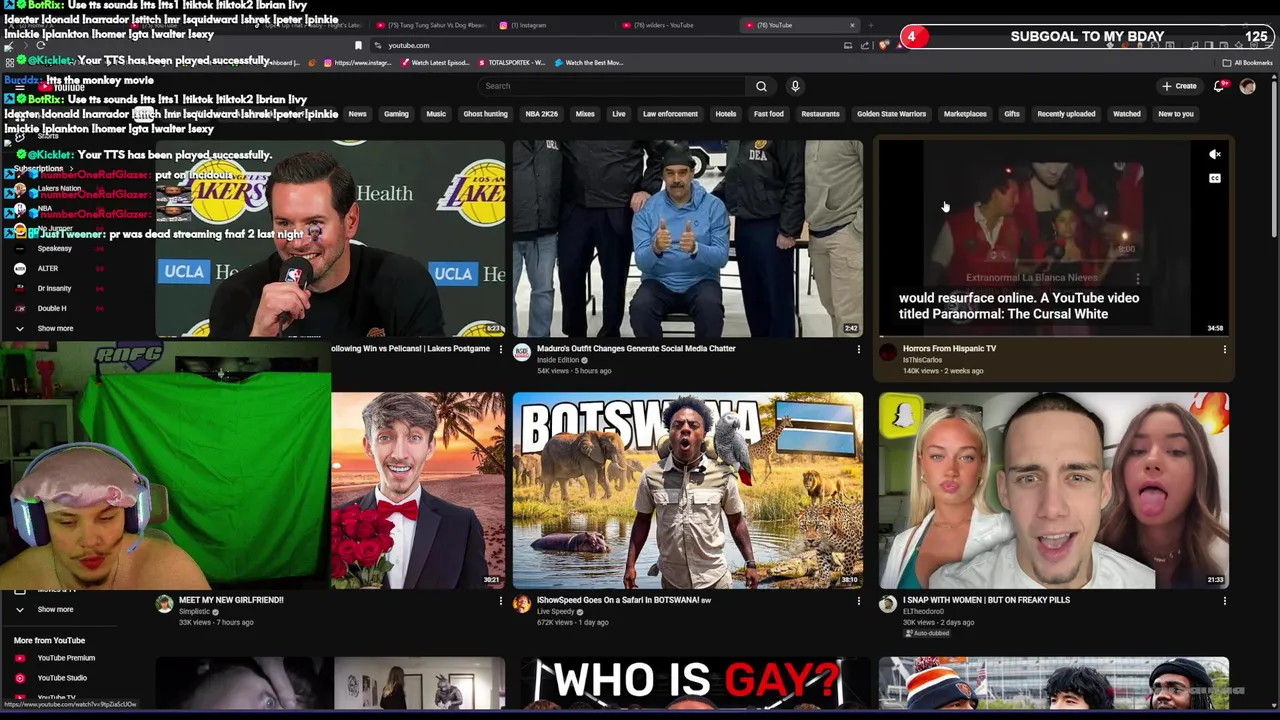Open the Speakeasy subscription channel
The width and height of the screenshot is (1280, 720).
pyautogui.click(x=54, y=248)
